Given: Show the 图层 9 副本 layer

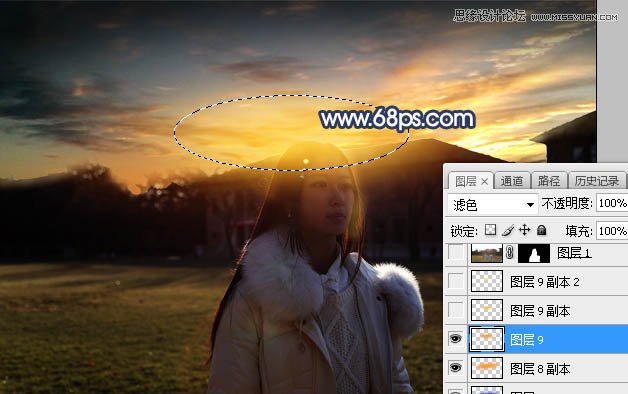Looking at the screenshot, I should 456,310.
